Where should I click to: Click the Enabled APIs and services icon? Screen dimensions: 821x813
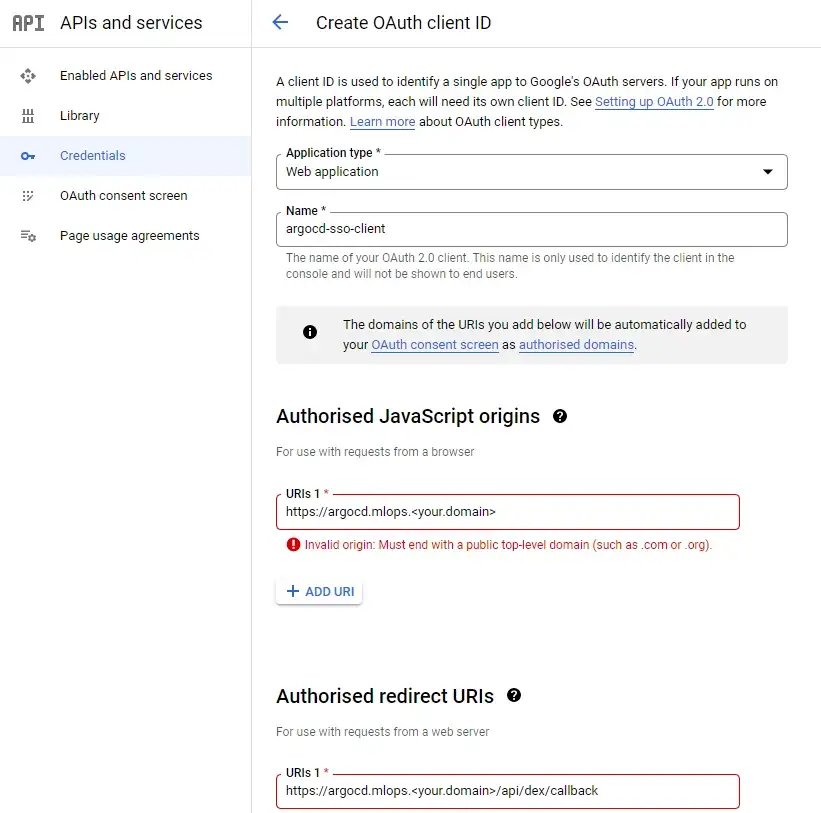coord(28,76)
